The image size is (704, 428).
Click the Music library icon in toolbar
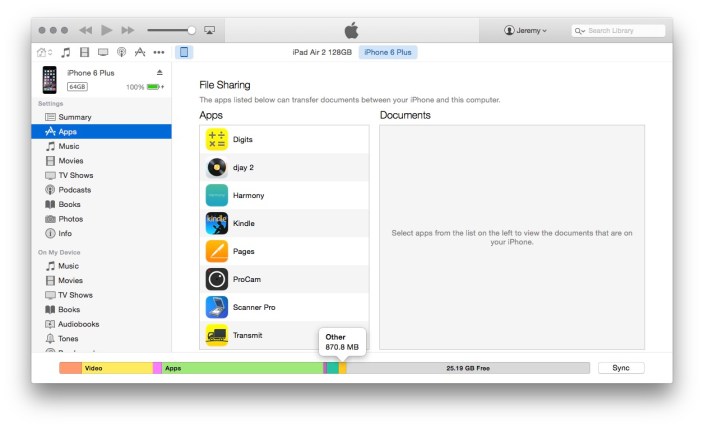pos(66,52)
